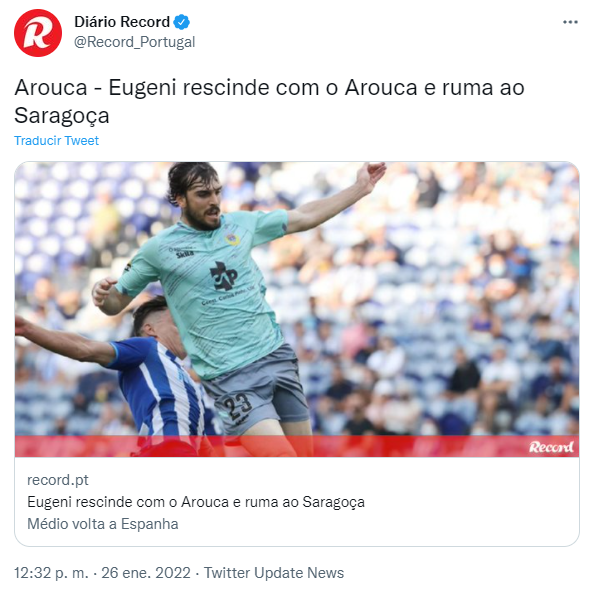
Task: Click the Record watermark logo on image
Action: click(551, 447)
